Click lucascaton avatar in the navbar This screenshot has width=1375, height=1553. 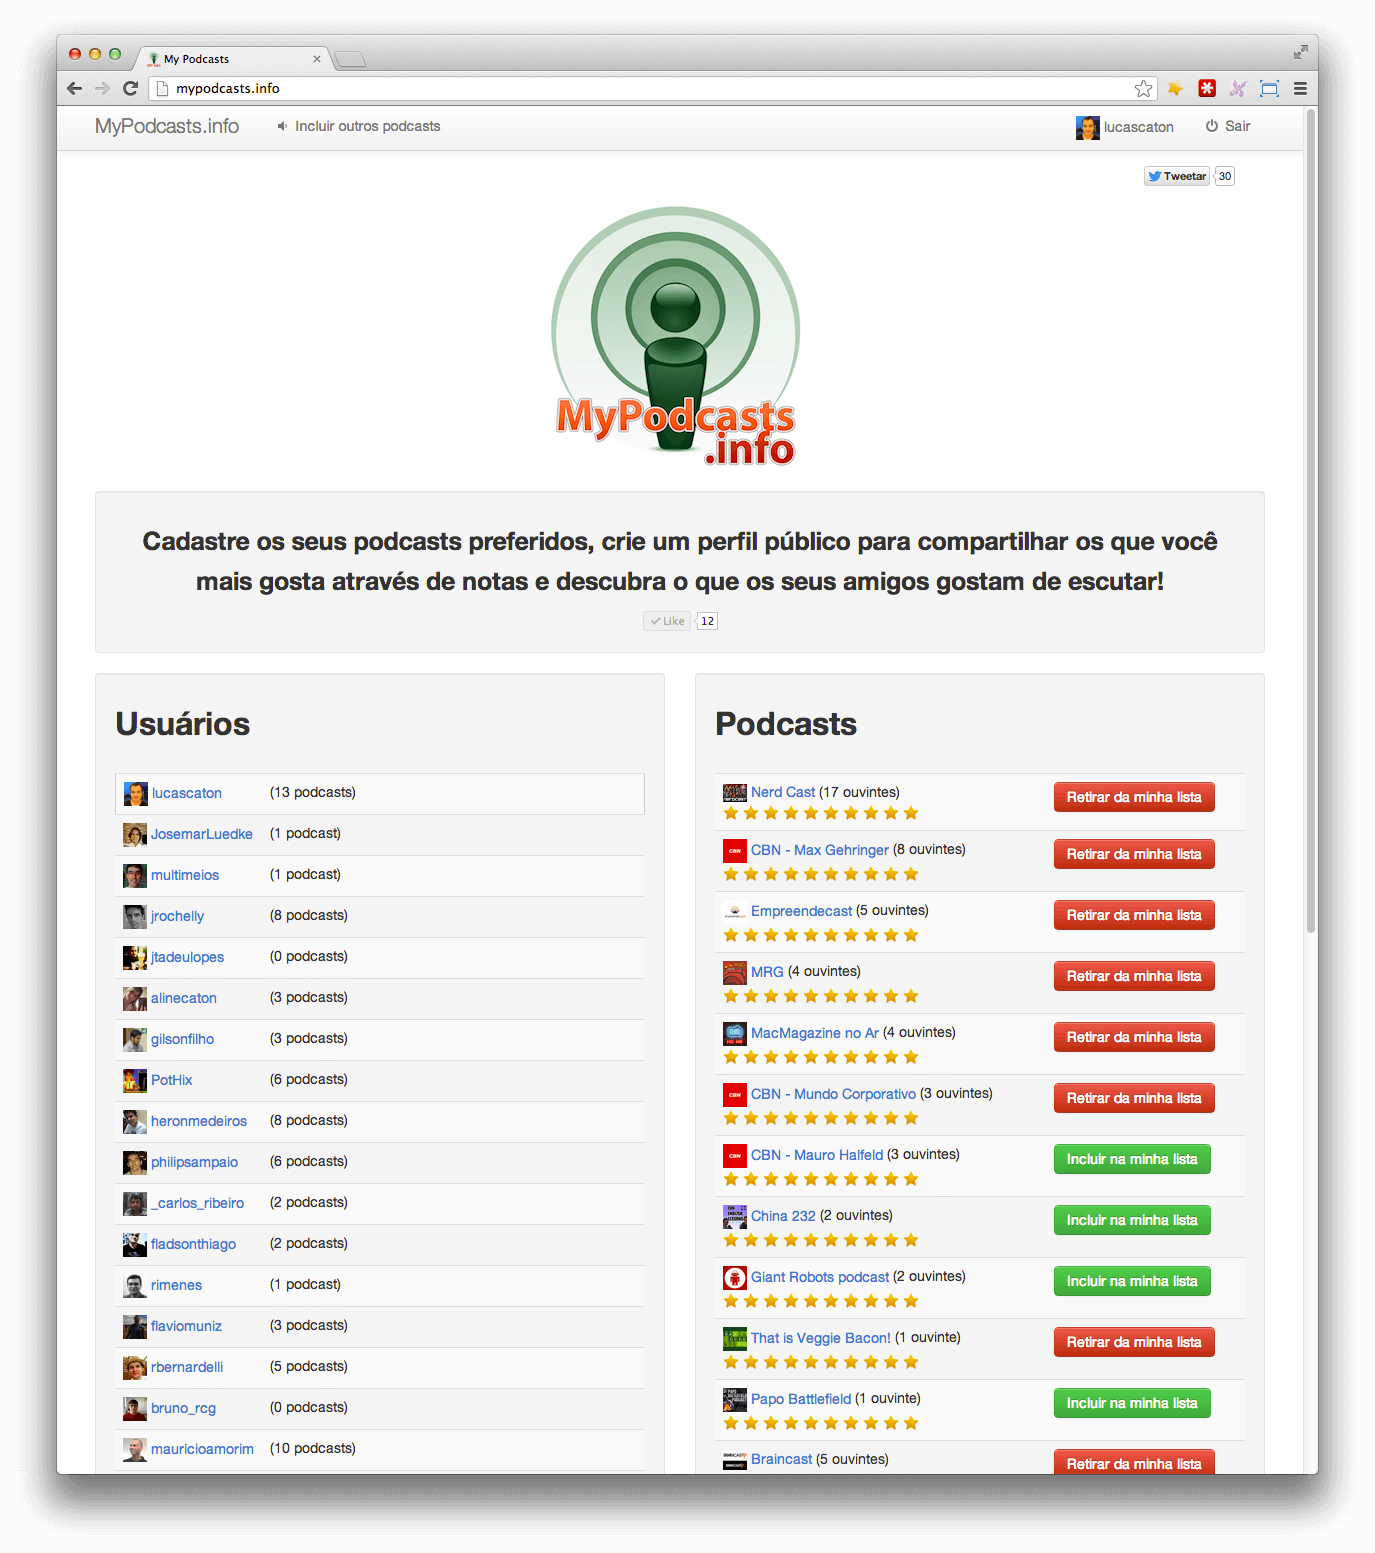pos(1087,127)
